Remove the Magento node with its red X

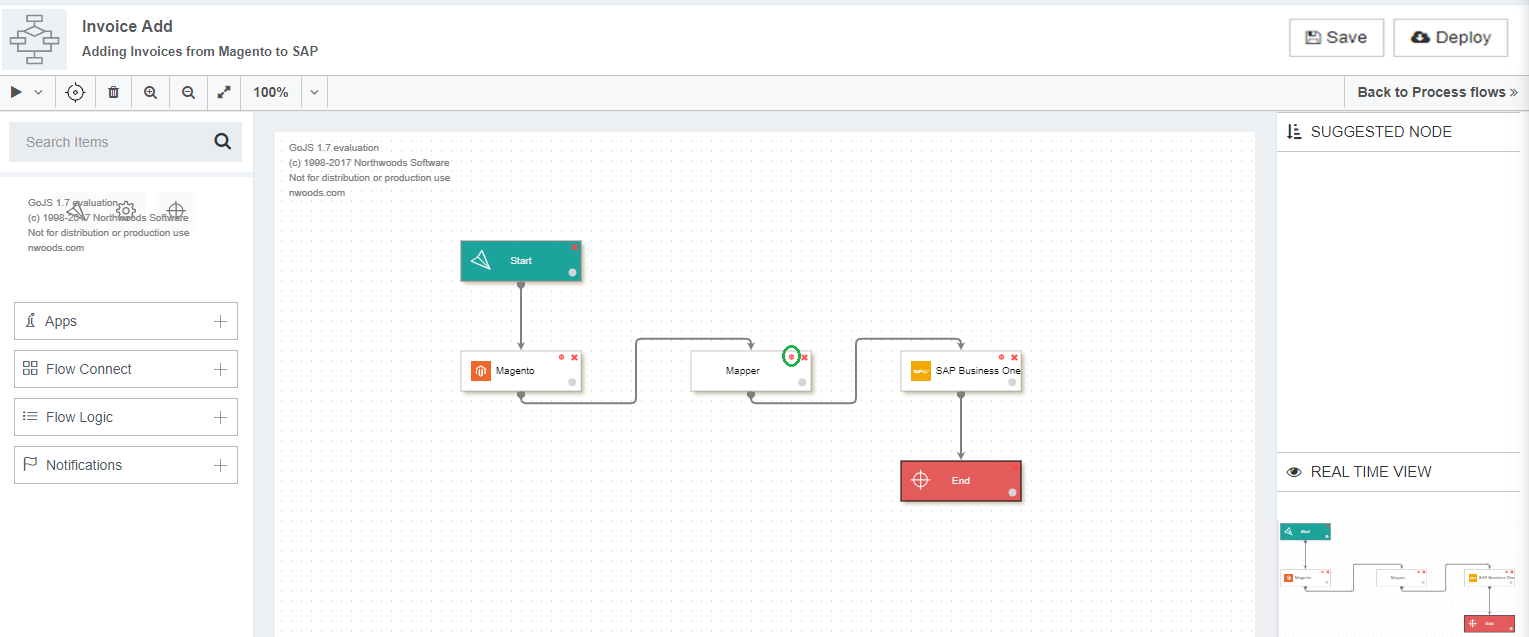pyautogui.click(x=574, y=357)
